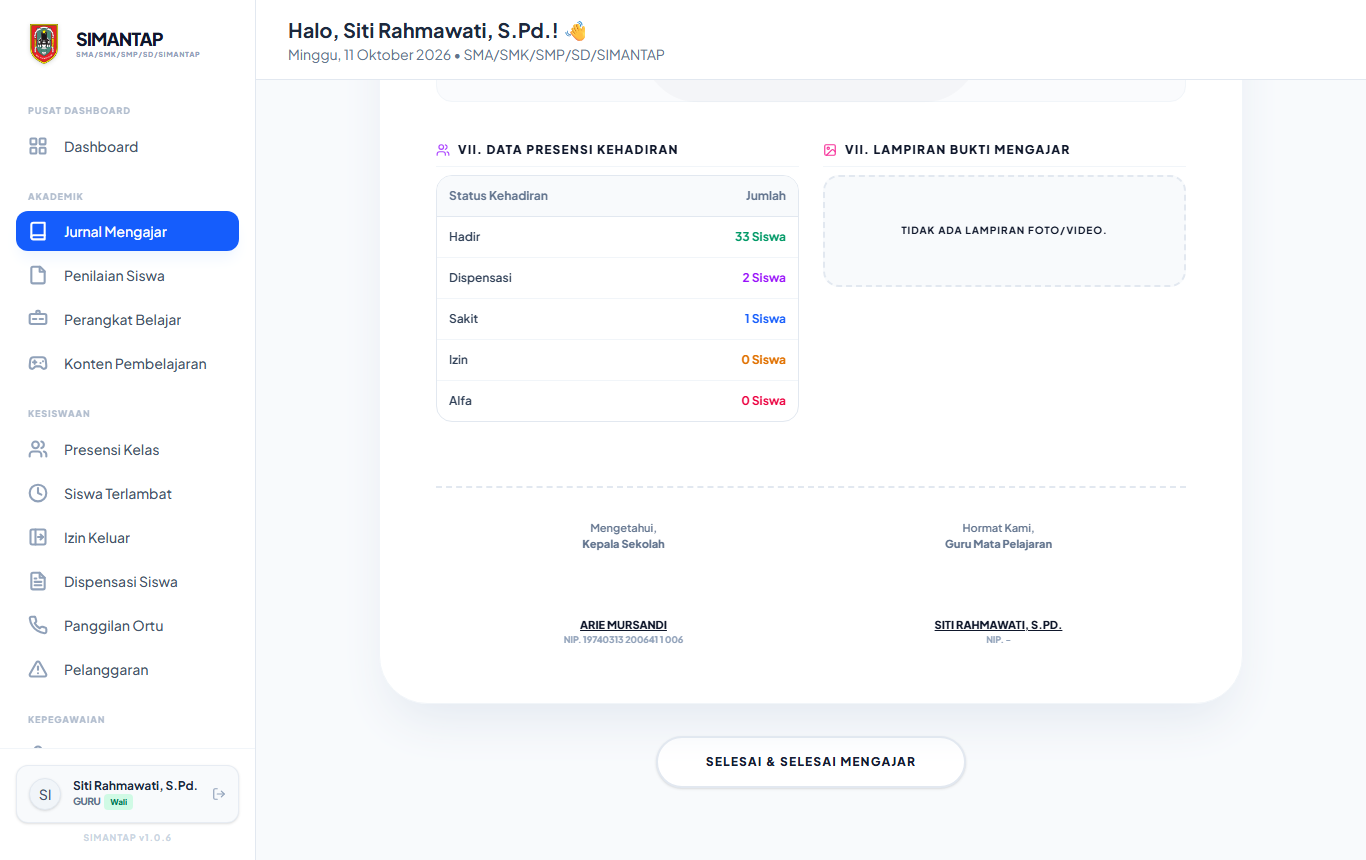Image resolution: width=1366 pixels, height=860 pixels.
Task: Click the Jurnal Mengajar book icon
Action: click(38, 231)
